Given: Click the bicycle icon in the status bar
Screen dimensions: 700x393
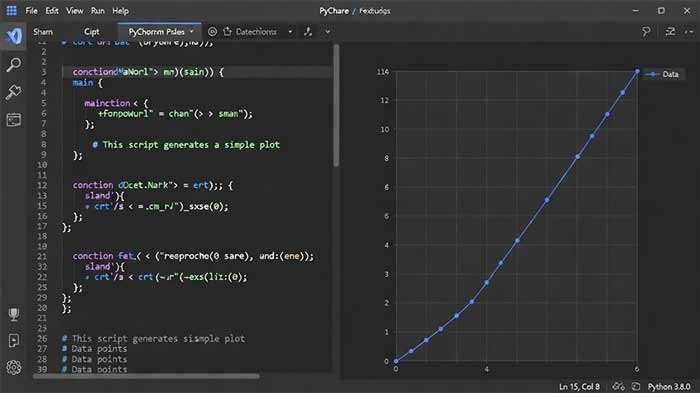Looking at the screenshot, I should 618,386.
